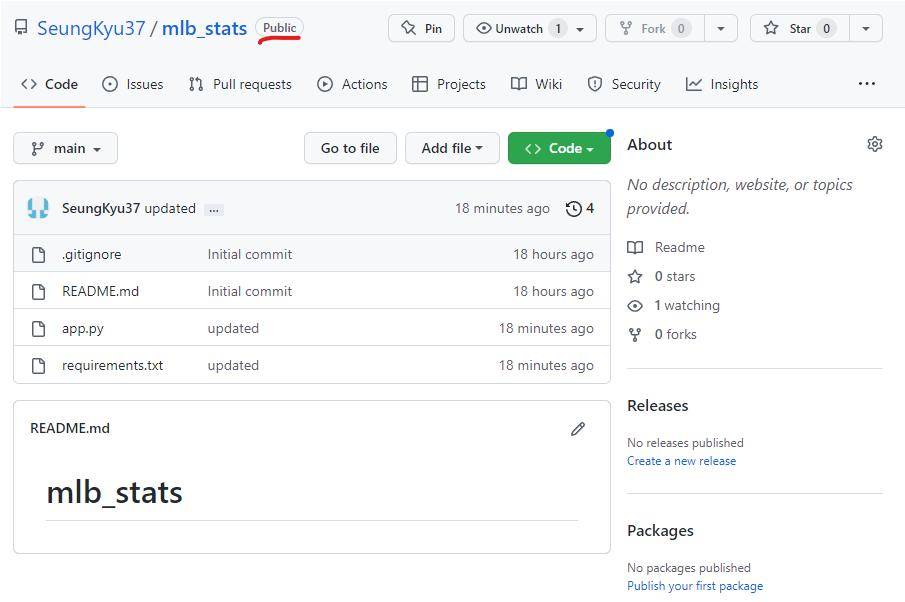Image resolution: width=905 pixels, height=602 pixels.
Task: Open the 'Initial commit' link for .gitignore
Action: click(249, 255)
